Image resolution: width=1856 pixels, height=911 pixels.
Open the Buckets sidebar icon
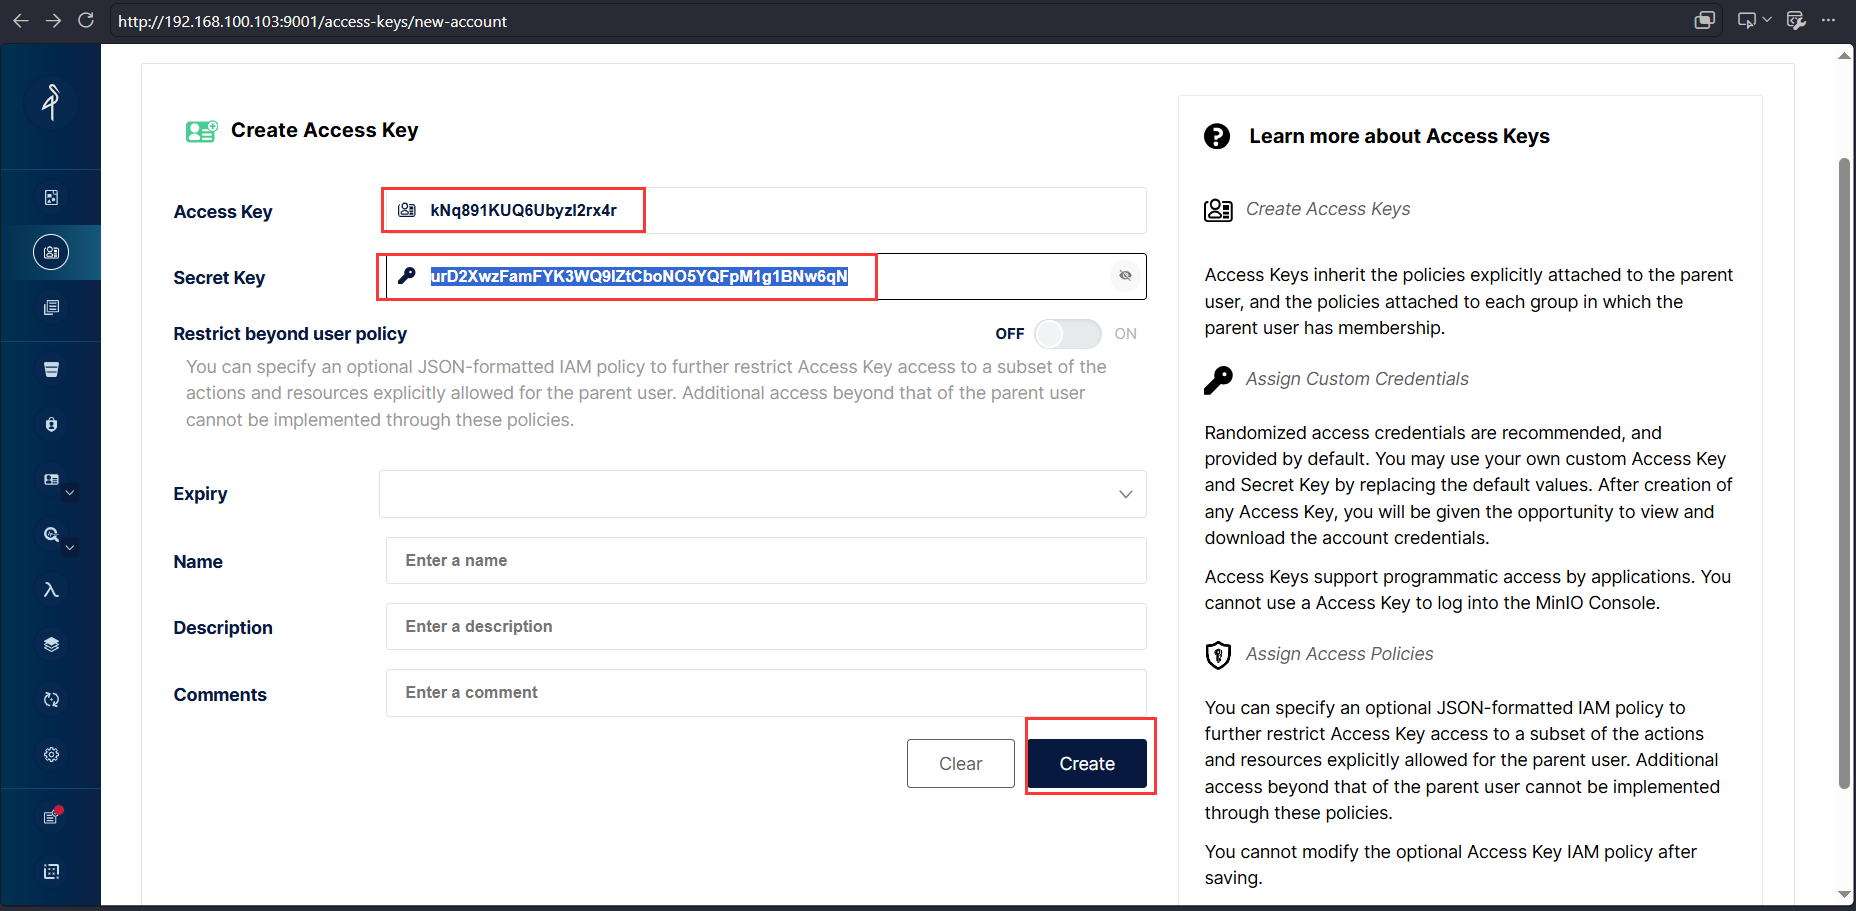tap(51, 370)
